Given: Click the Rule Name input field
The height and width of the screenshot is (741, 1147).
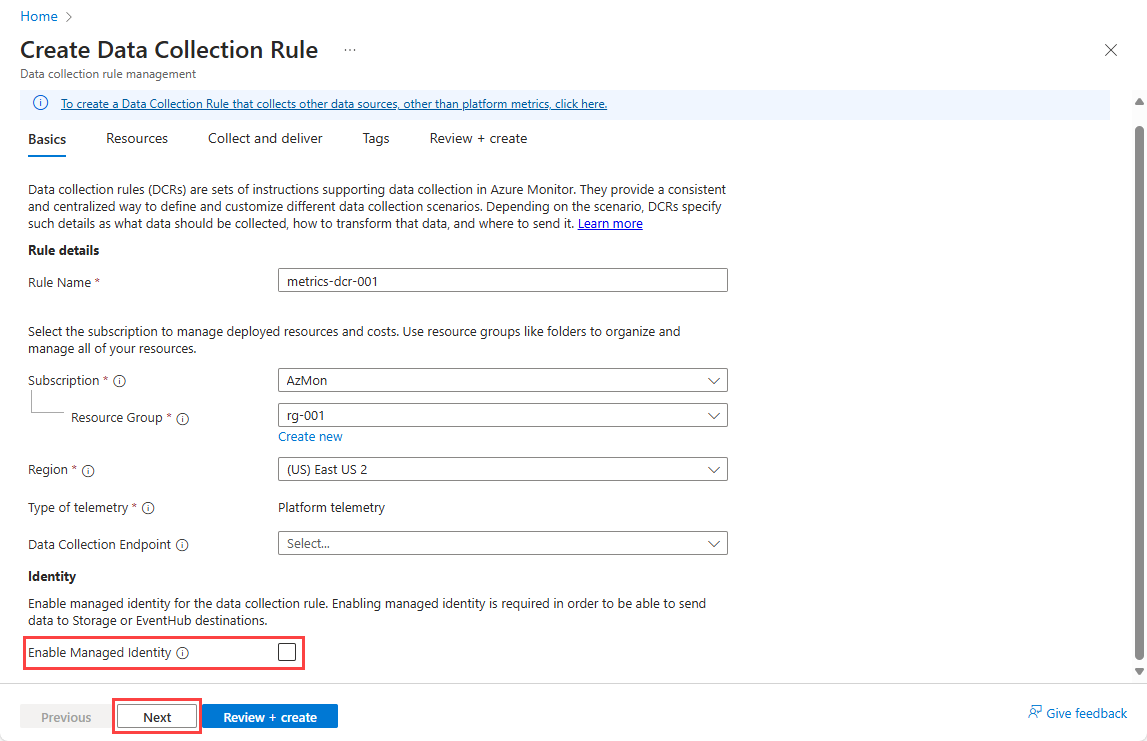Looking at the screenshot, I should coord(502,281).
